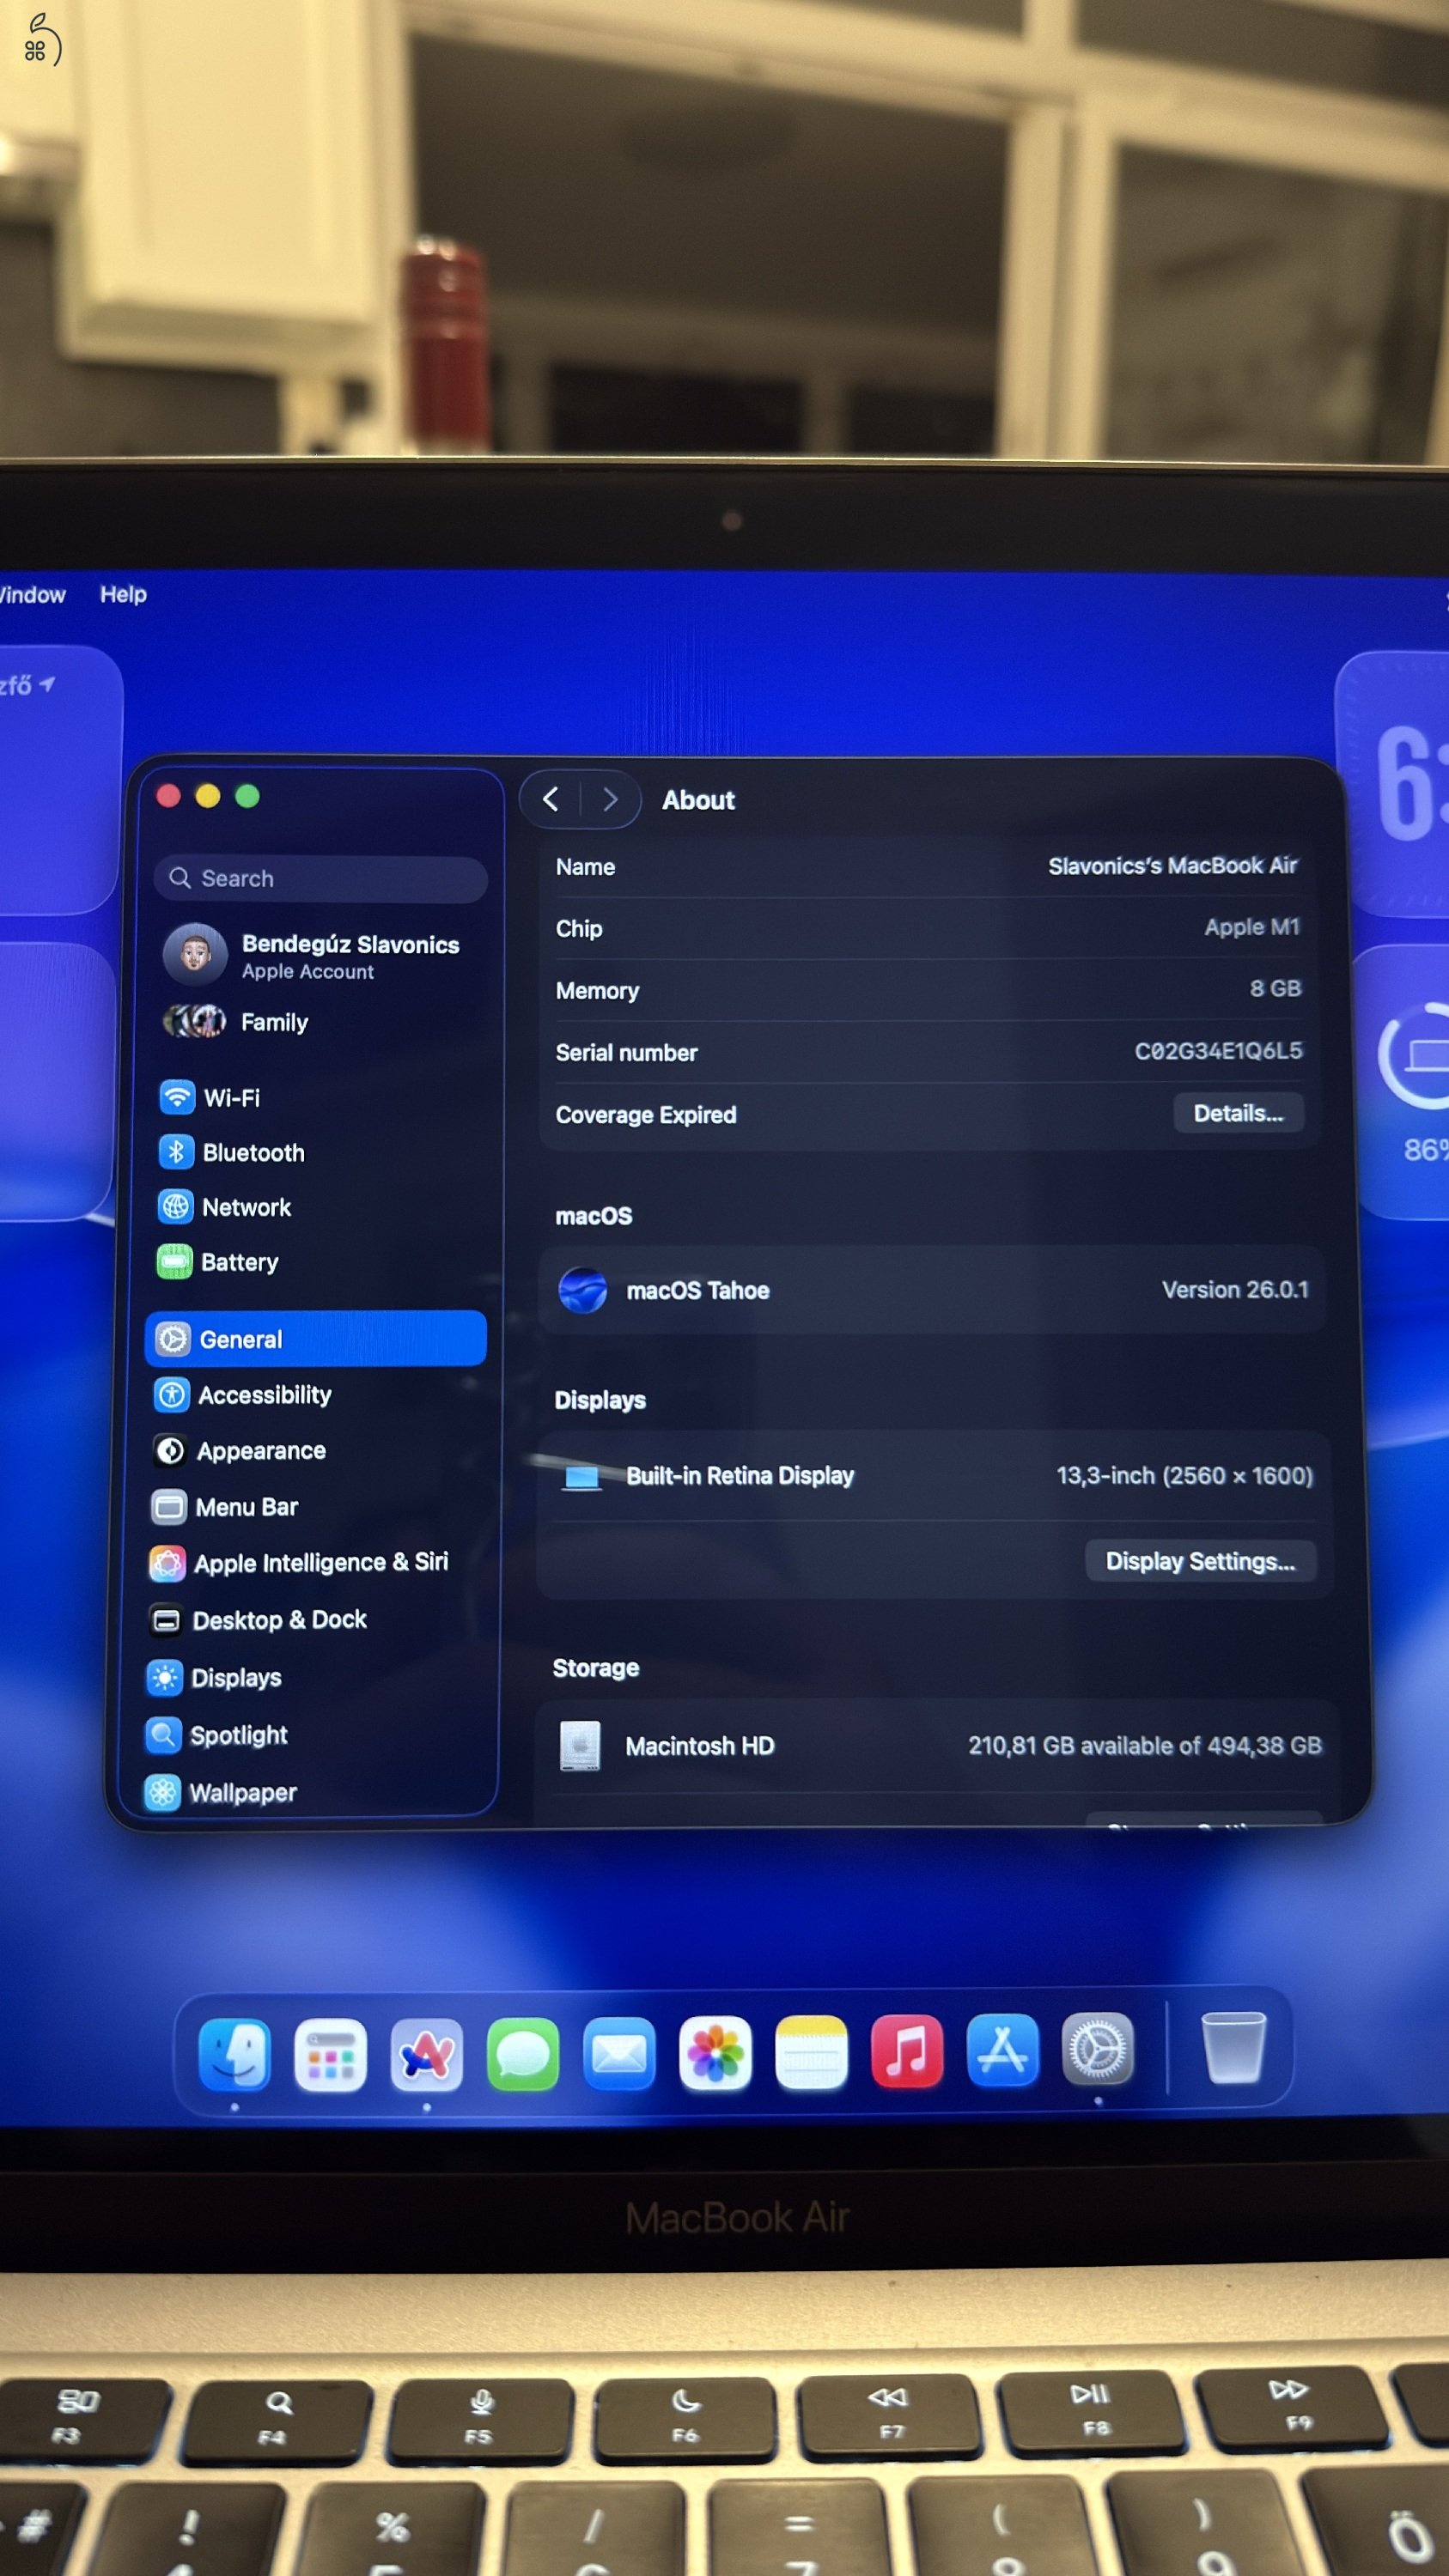
Task: Click the back navigation chevron
Action: [551, 799]
